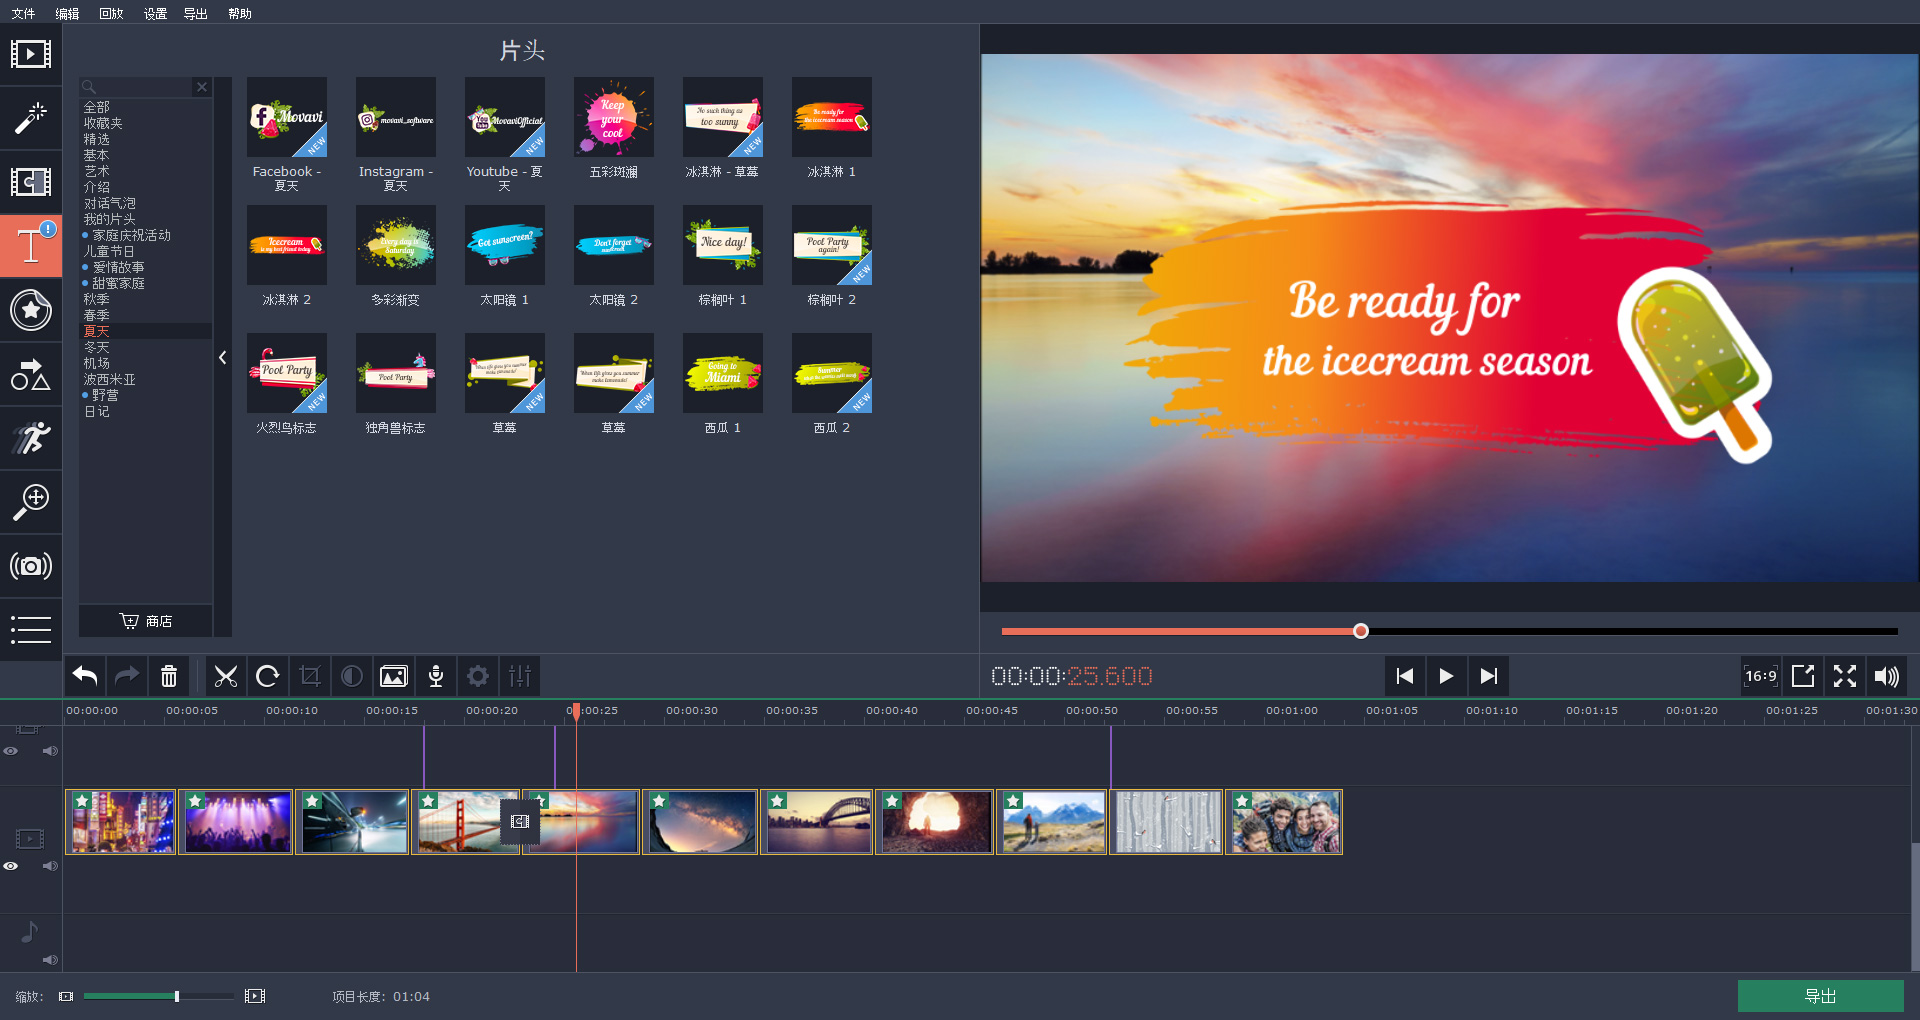Open the 设置 menu
Screen dimensions: 1920x1020
[x=155, y=13]
